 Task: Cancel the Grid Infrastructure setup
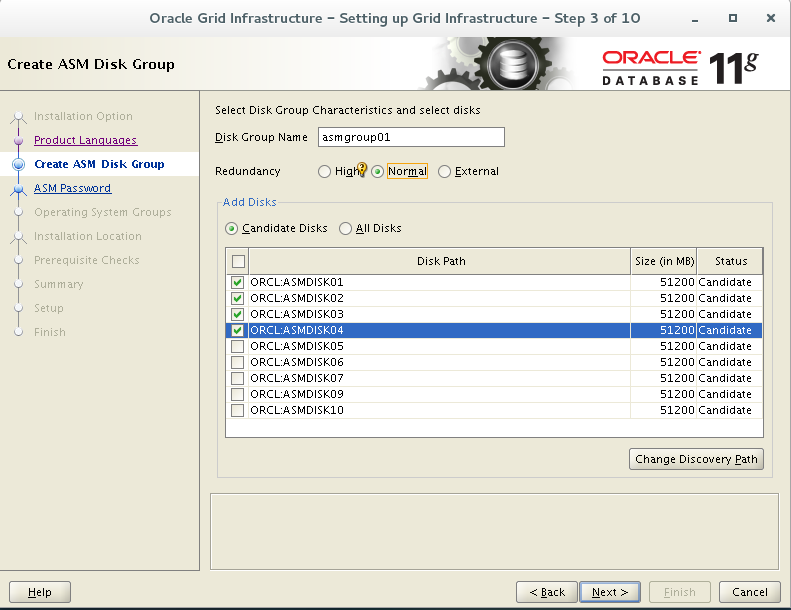tap(750, 592)
